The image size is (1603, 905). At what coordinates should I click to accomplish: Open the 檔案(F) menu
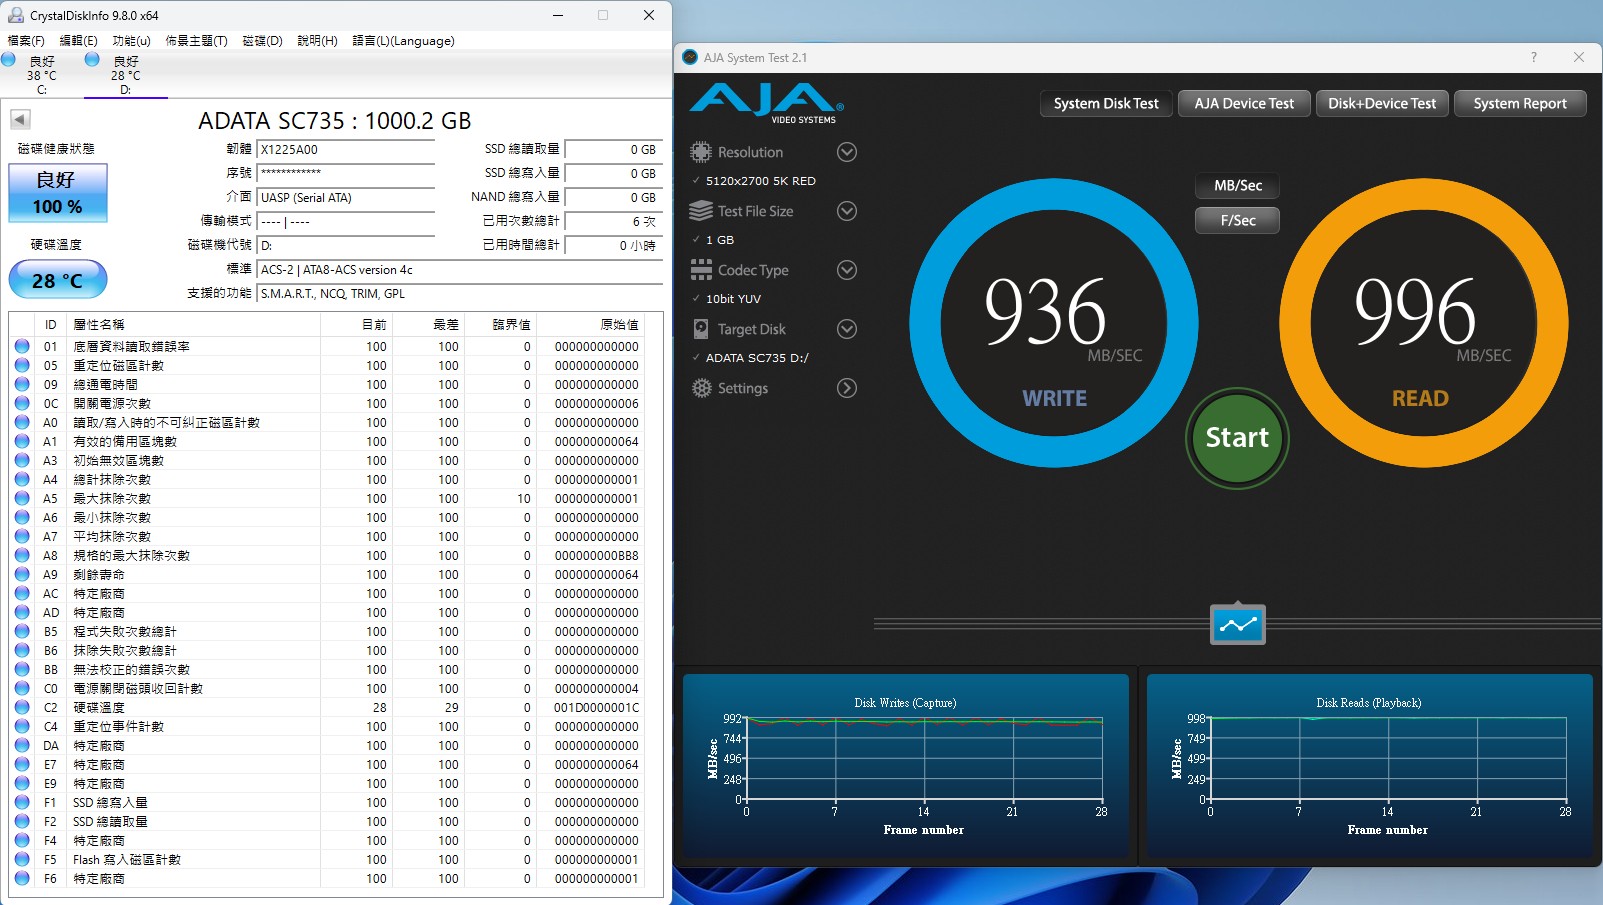point(26,41)
